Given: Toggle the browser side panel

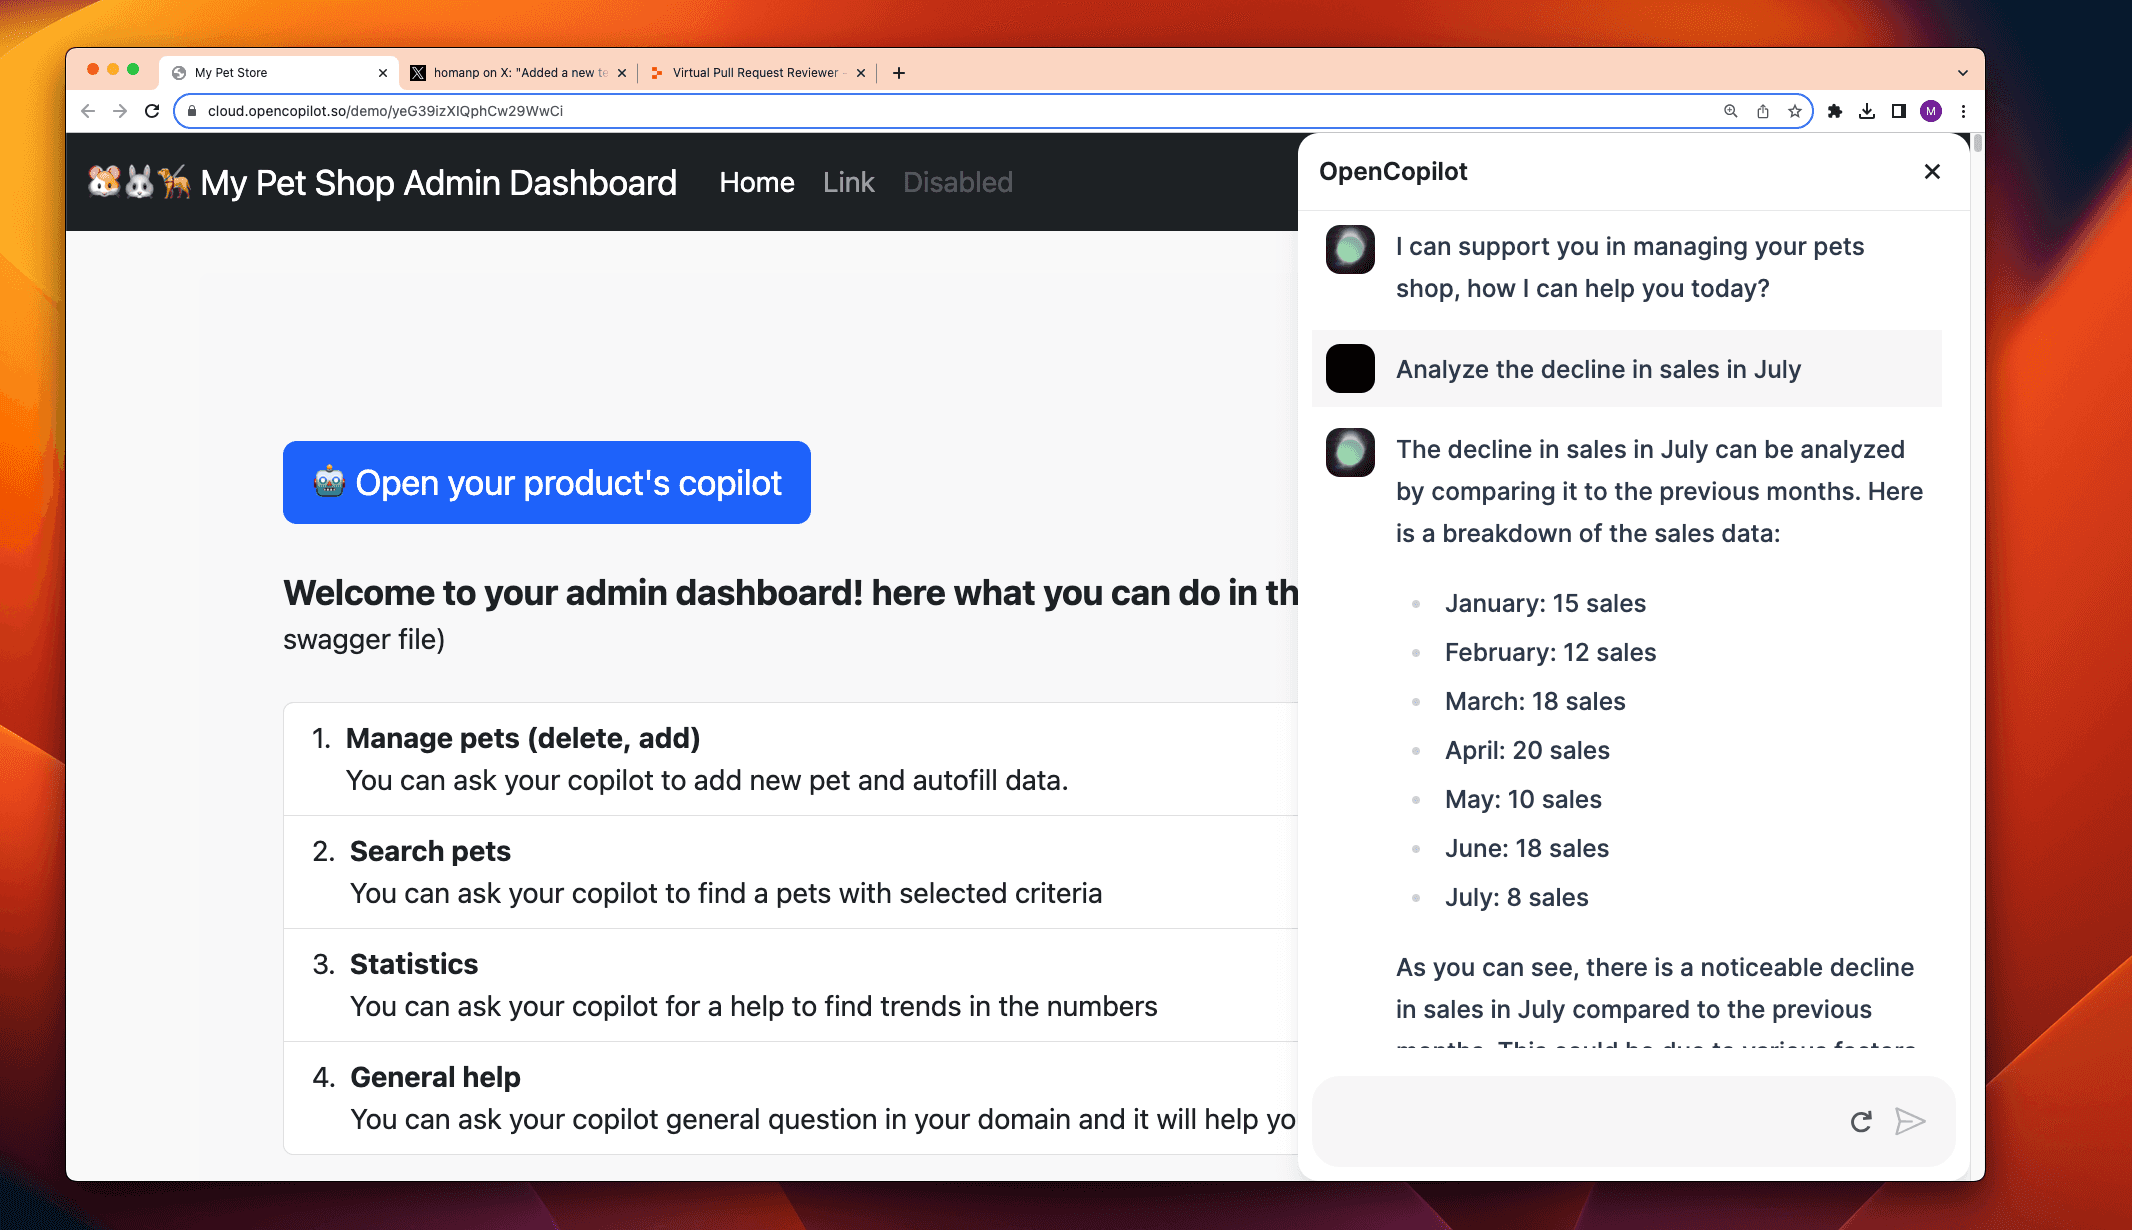Looking at the screenshot, I should pos(1898,111).
